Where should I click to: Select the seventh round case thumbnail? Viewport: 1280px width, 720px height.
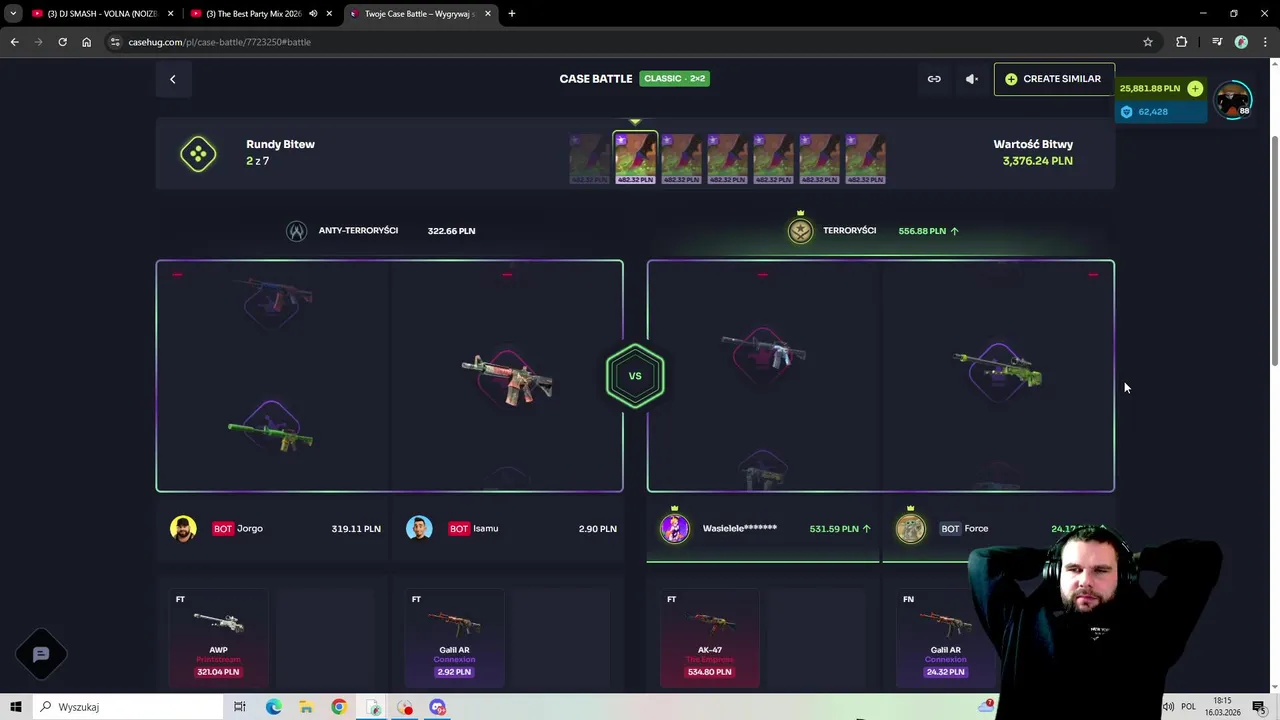pos(865,159)
